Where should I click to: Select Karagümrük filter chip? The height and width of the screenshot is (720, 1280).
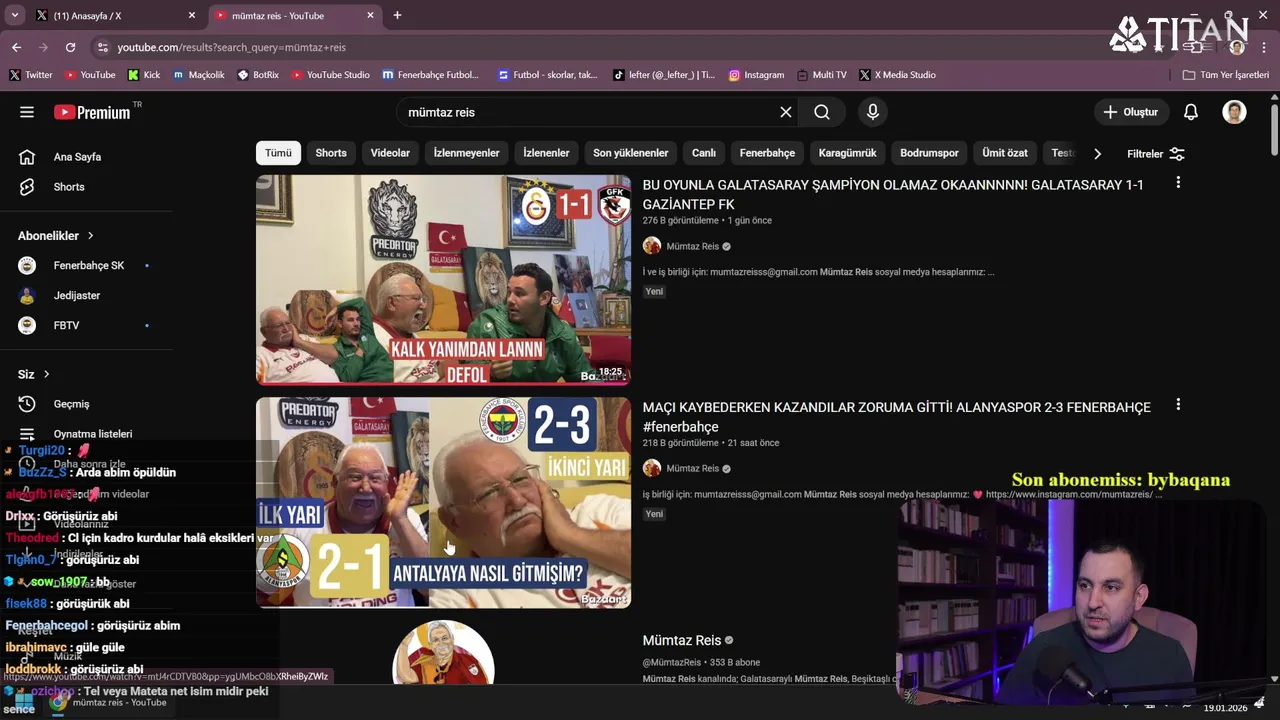coord(847,153)
